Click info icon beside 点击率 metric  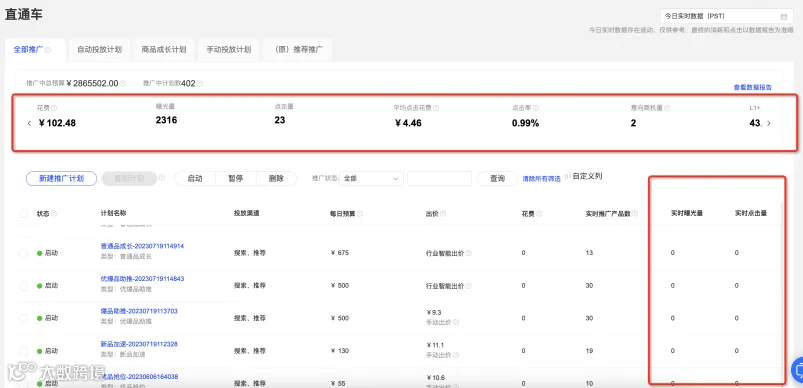[535, 108]
